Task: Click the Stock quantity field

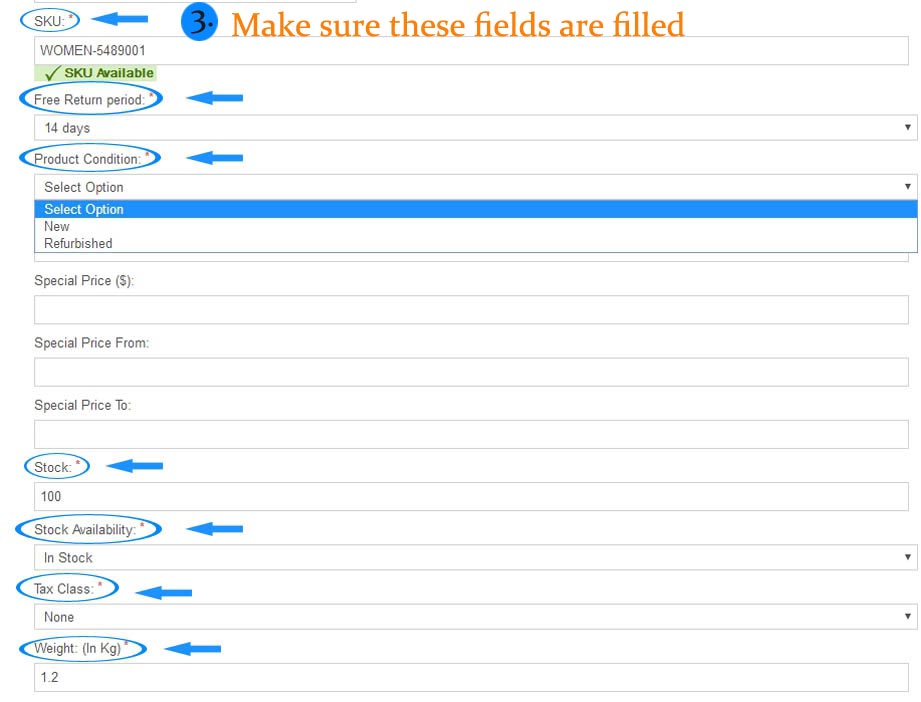Action: click(x=470, y=496)
